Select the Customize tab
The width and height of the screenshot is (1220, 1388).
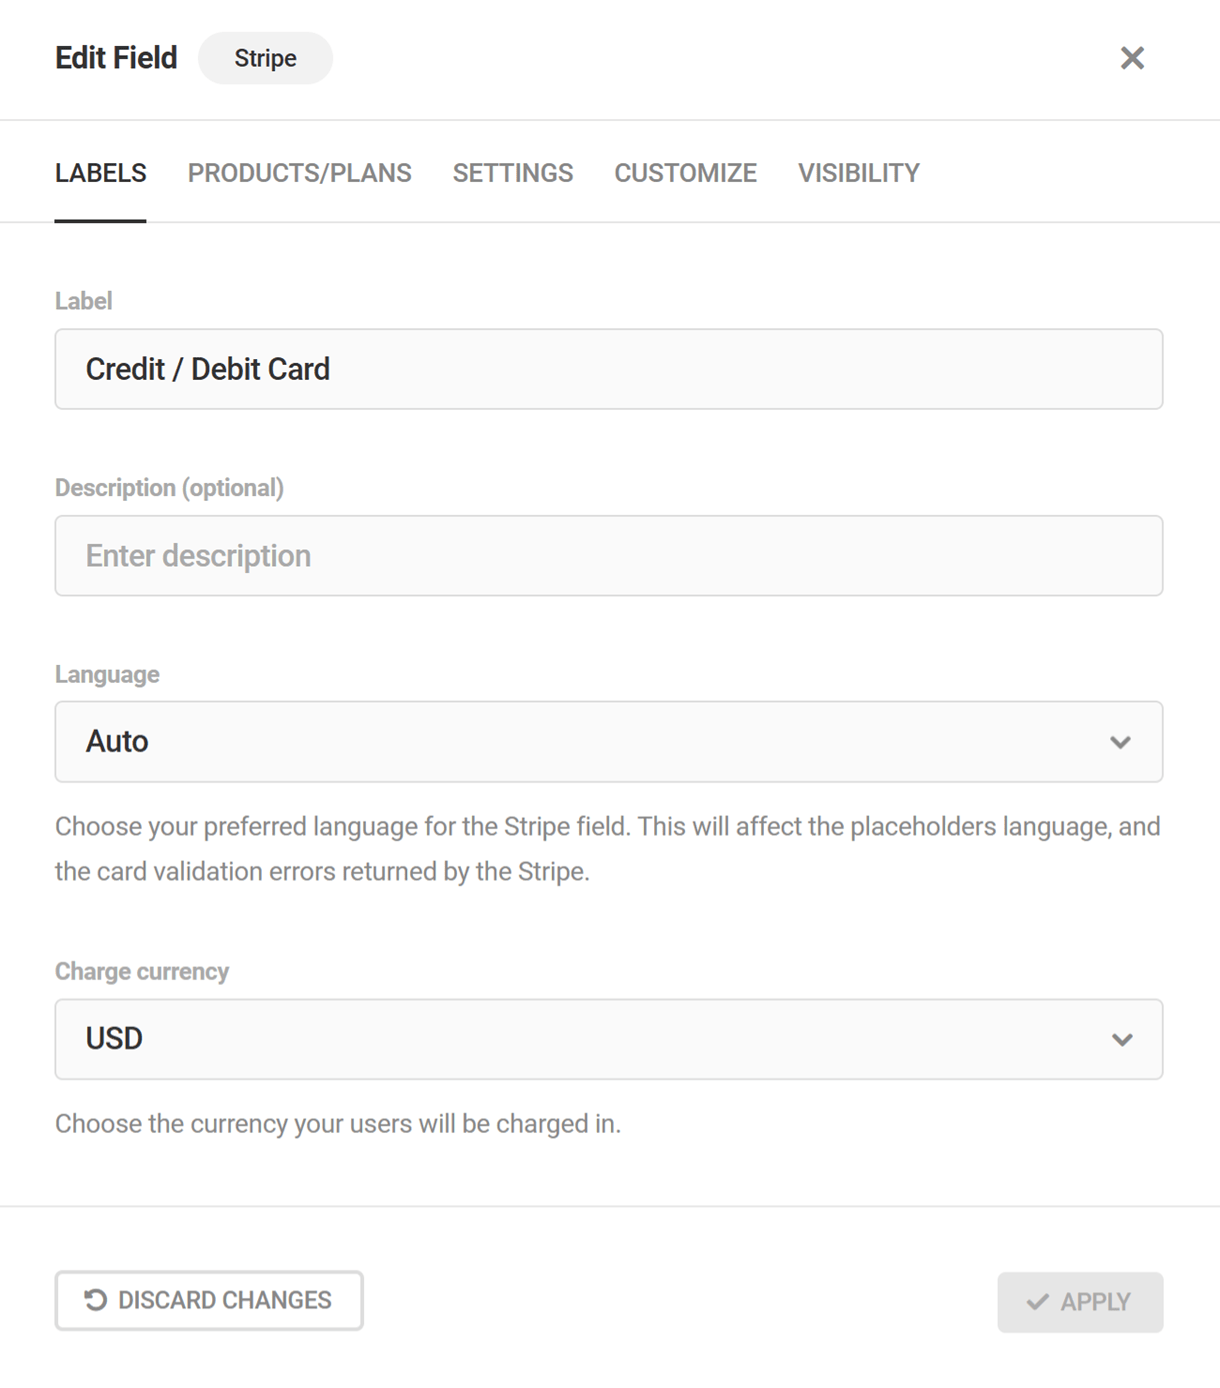tap(685, 173)
